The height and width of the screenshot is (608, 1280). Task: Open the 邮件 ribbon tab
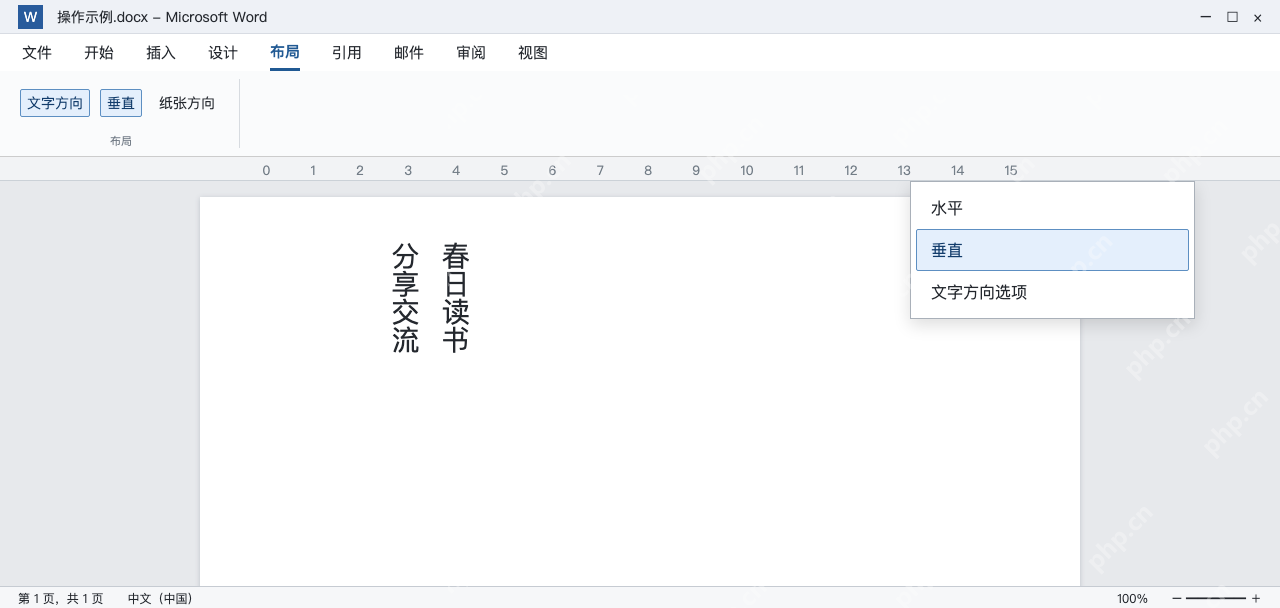point(409,53)
